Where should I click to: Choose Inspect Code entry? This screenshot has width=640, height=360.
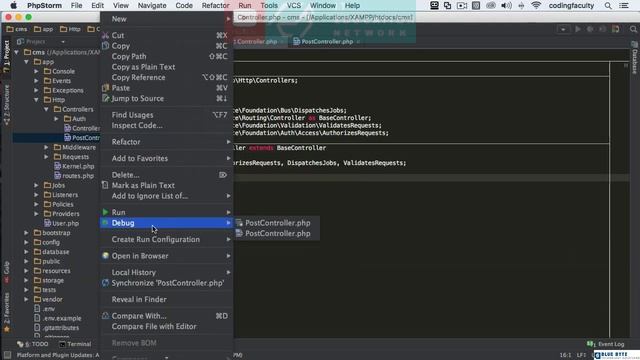[167, 126]
